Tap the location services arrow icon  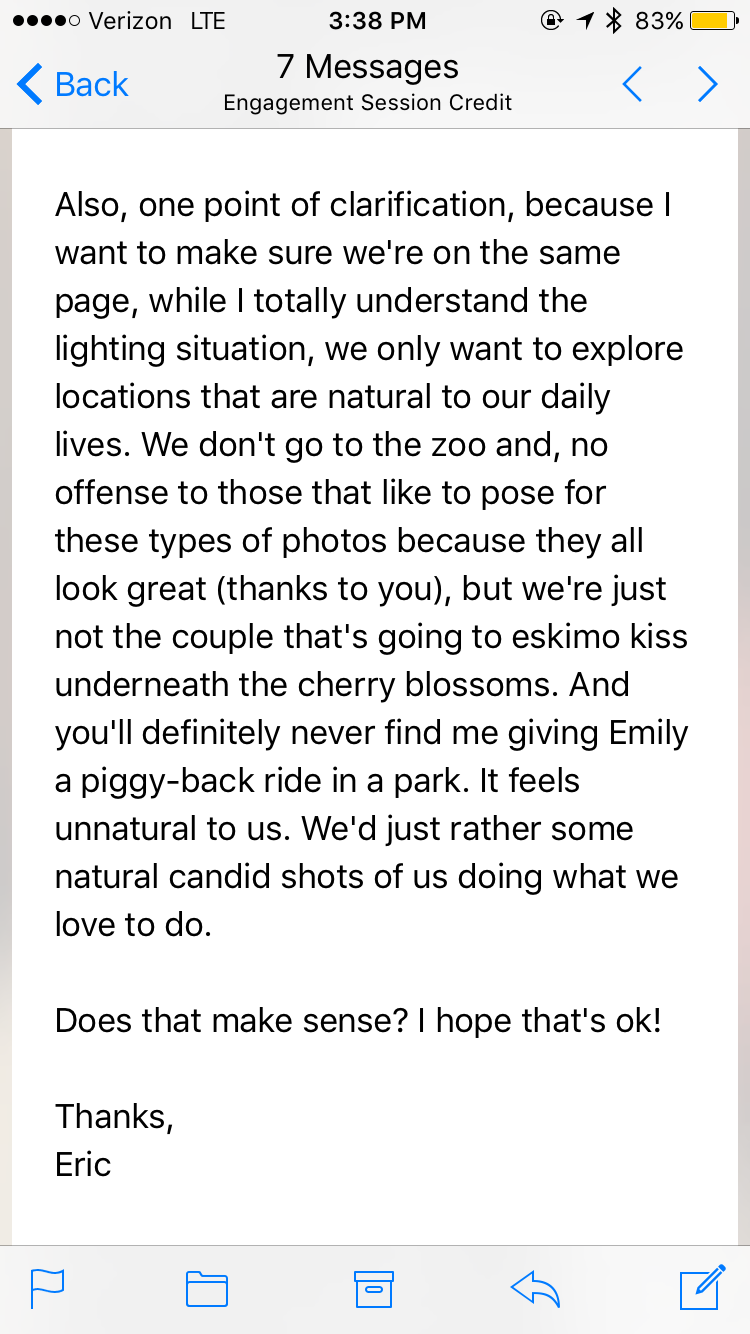click(585, 21)
